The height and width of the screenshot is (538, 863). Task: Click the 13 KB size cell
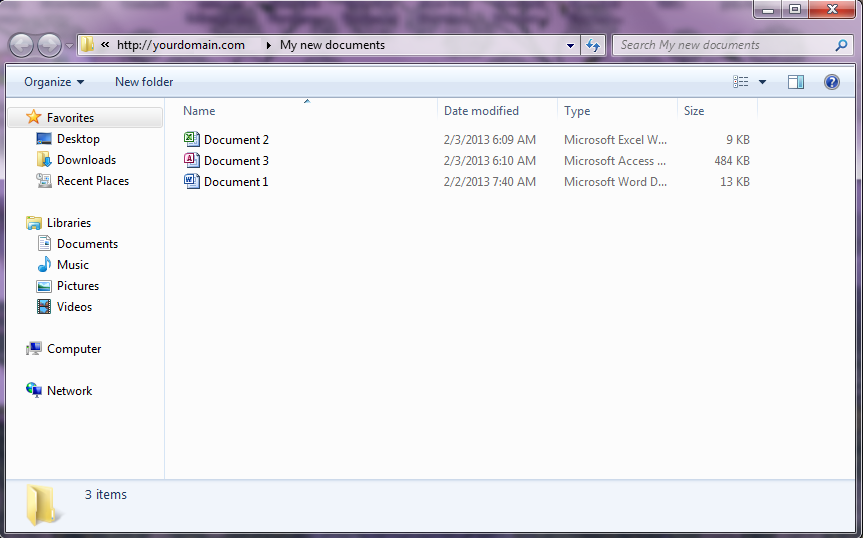[x=735, y=182]
